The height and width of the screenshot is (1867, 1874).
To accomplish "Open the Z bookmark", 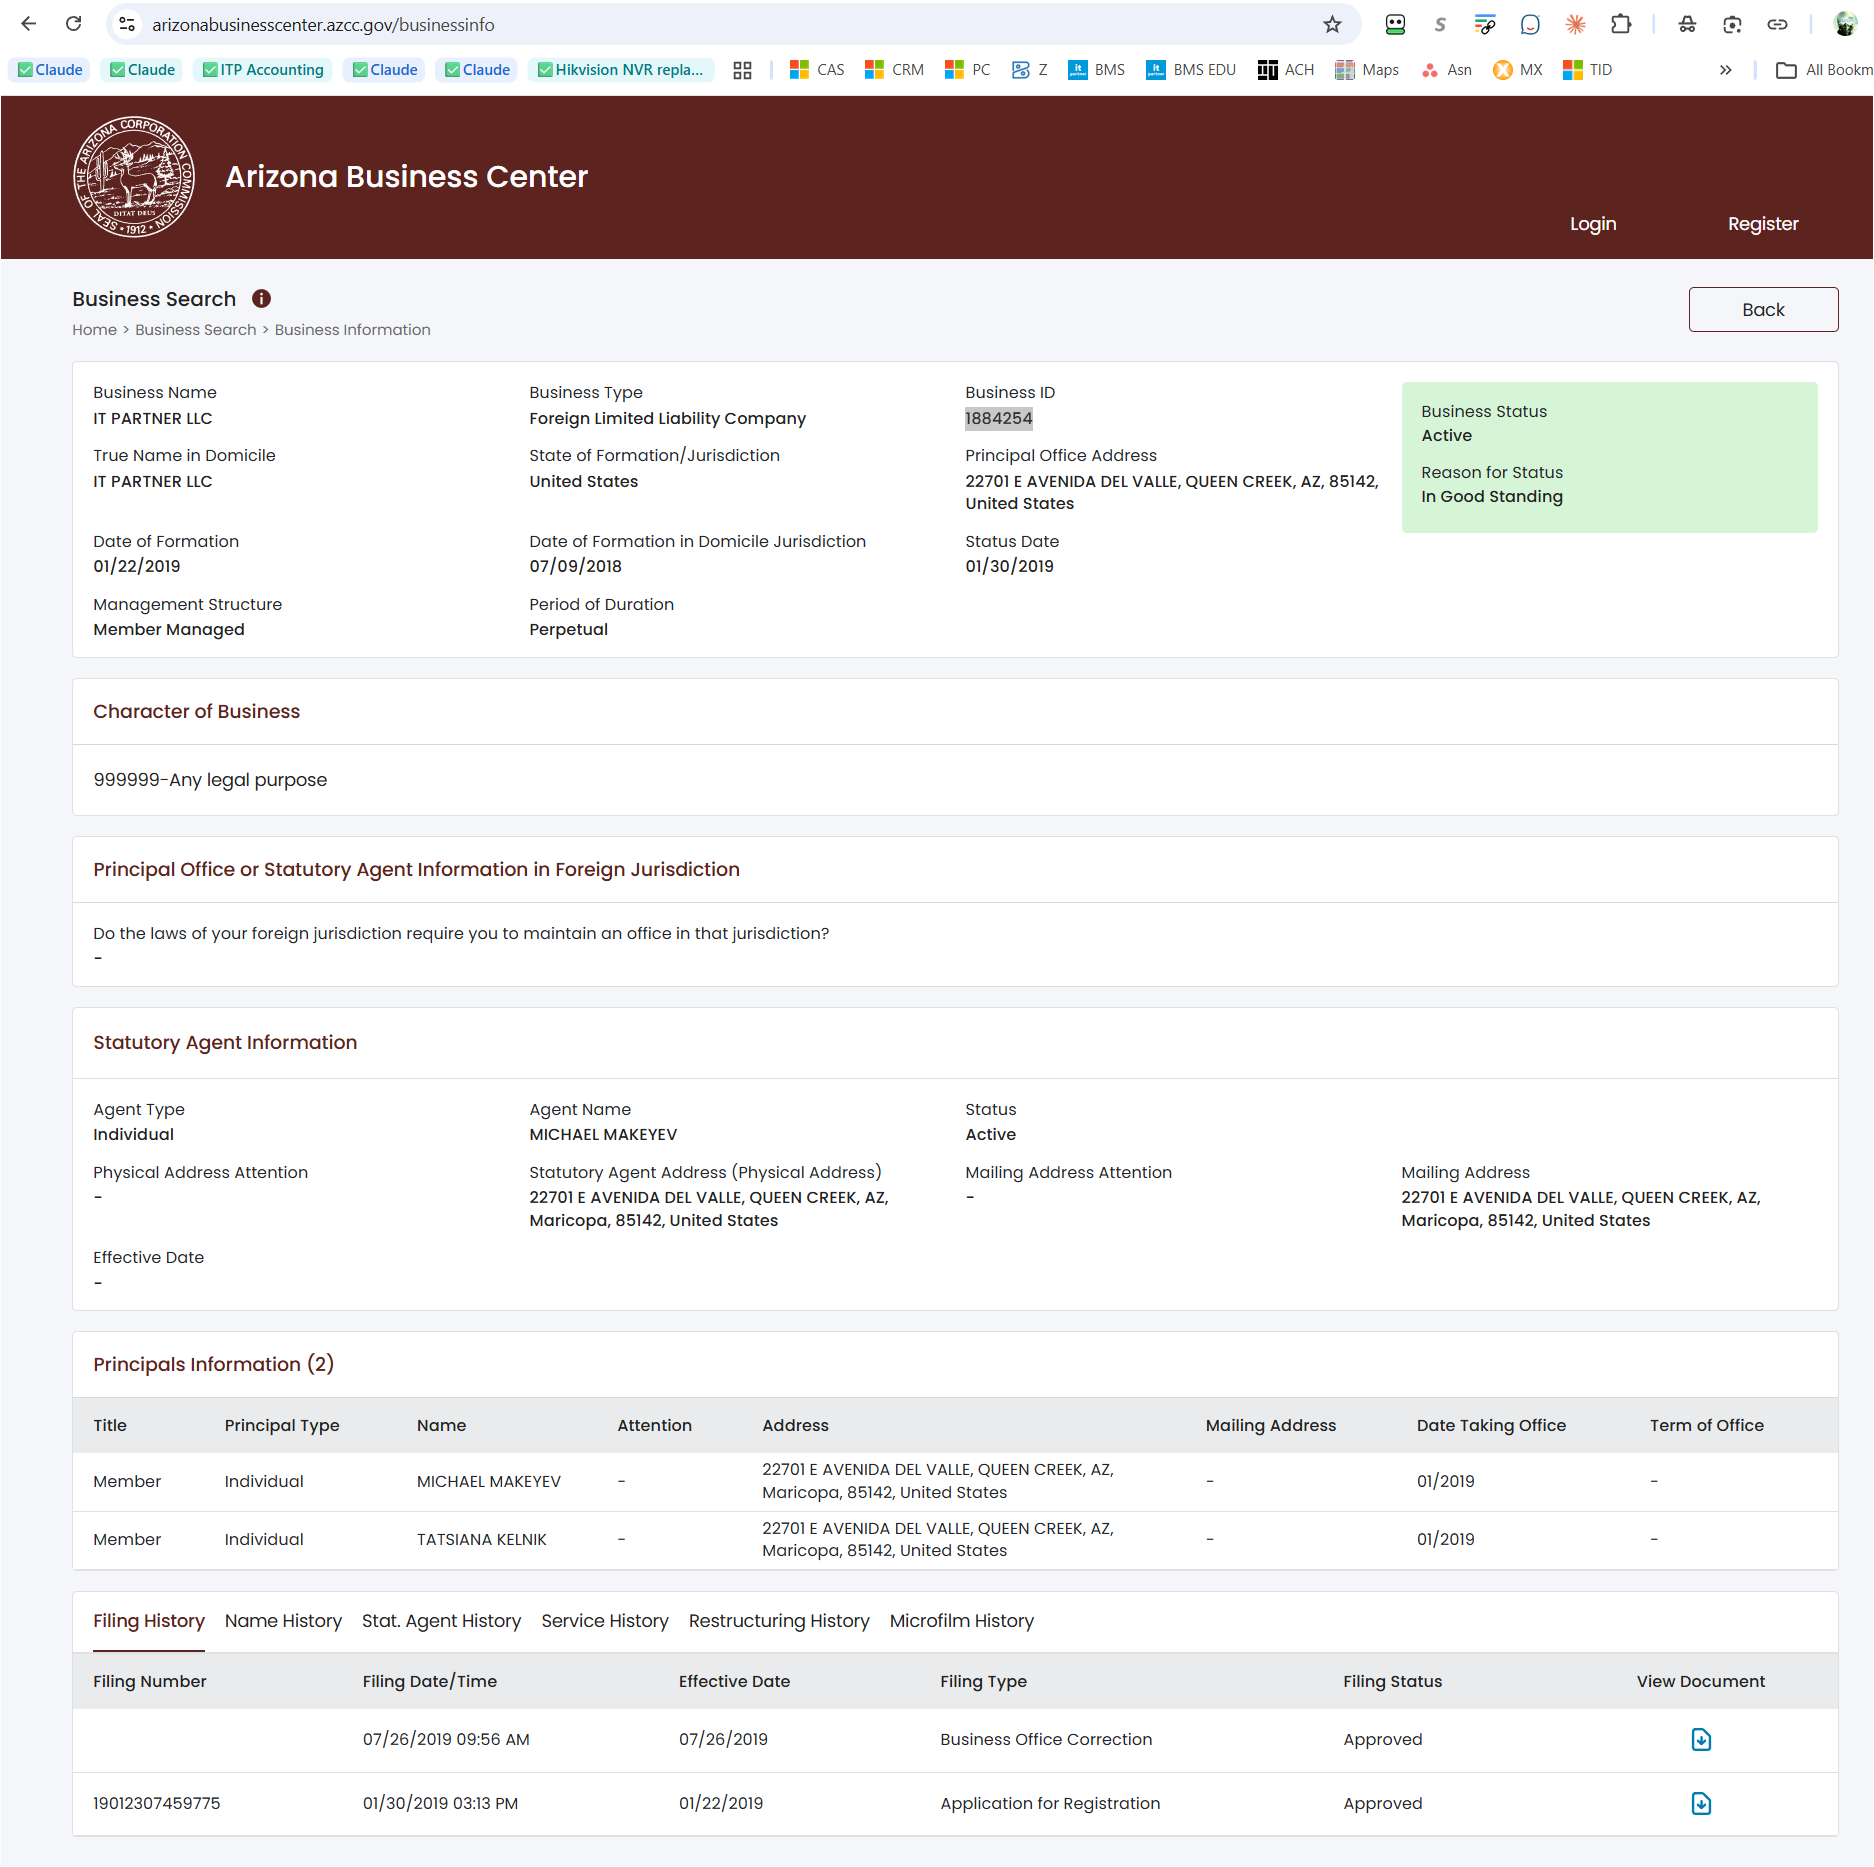I will pyautogui.click(x=1030, y=70).
